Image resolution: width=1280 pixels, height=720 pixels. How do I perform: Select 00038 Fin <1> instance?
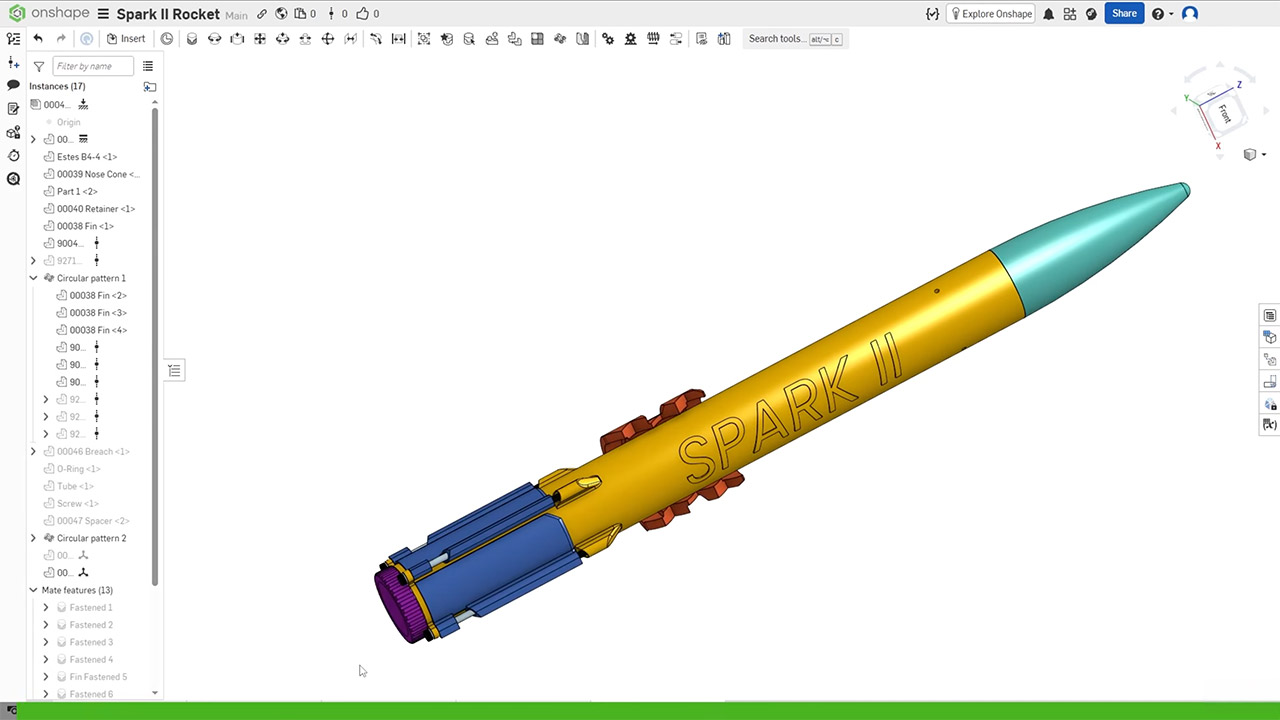coord(85,226)
